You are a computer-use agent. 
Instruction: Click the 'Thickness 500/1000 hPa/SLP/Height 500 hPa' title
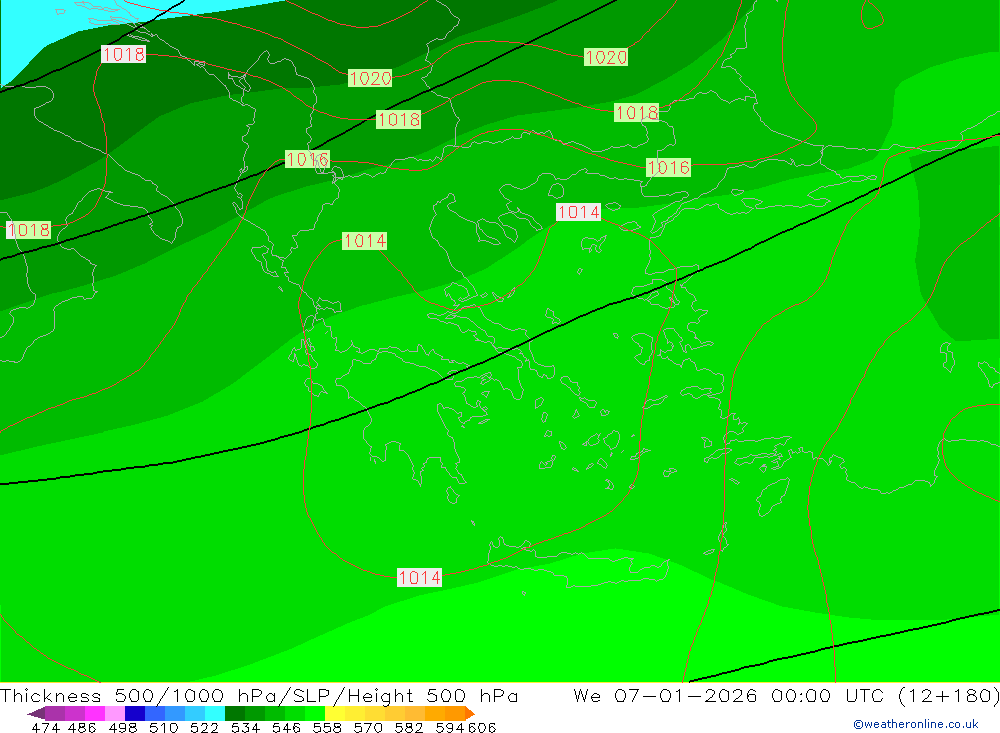(259, 695)
